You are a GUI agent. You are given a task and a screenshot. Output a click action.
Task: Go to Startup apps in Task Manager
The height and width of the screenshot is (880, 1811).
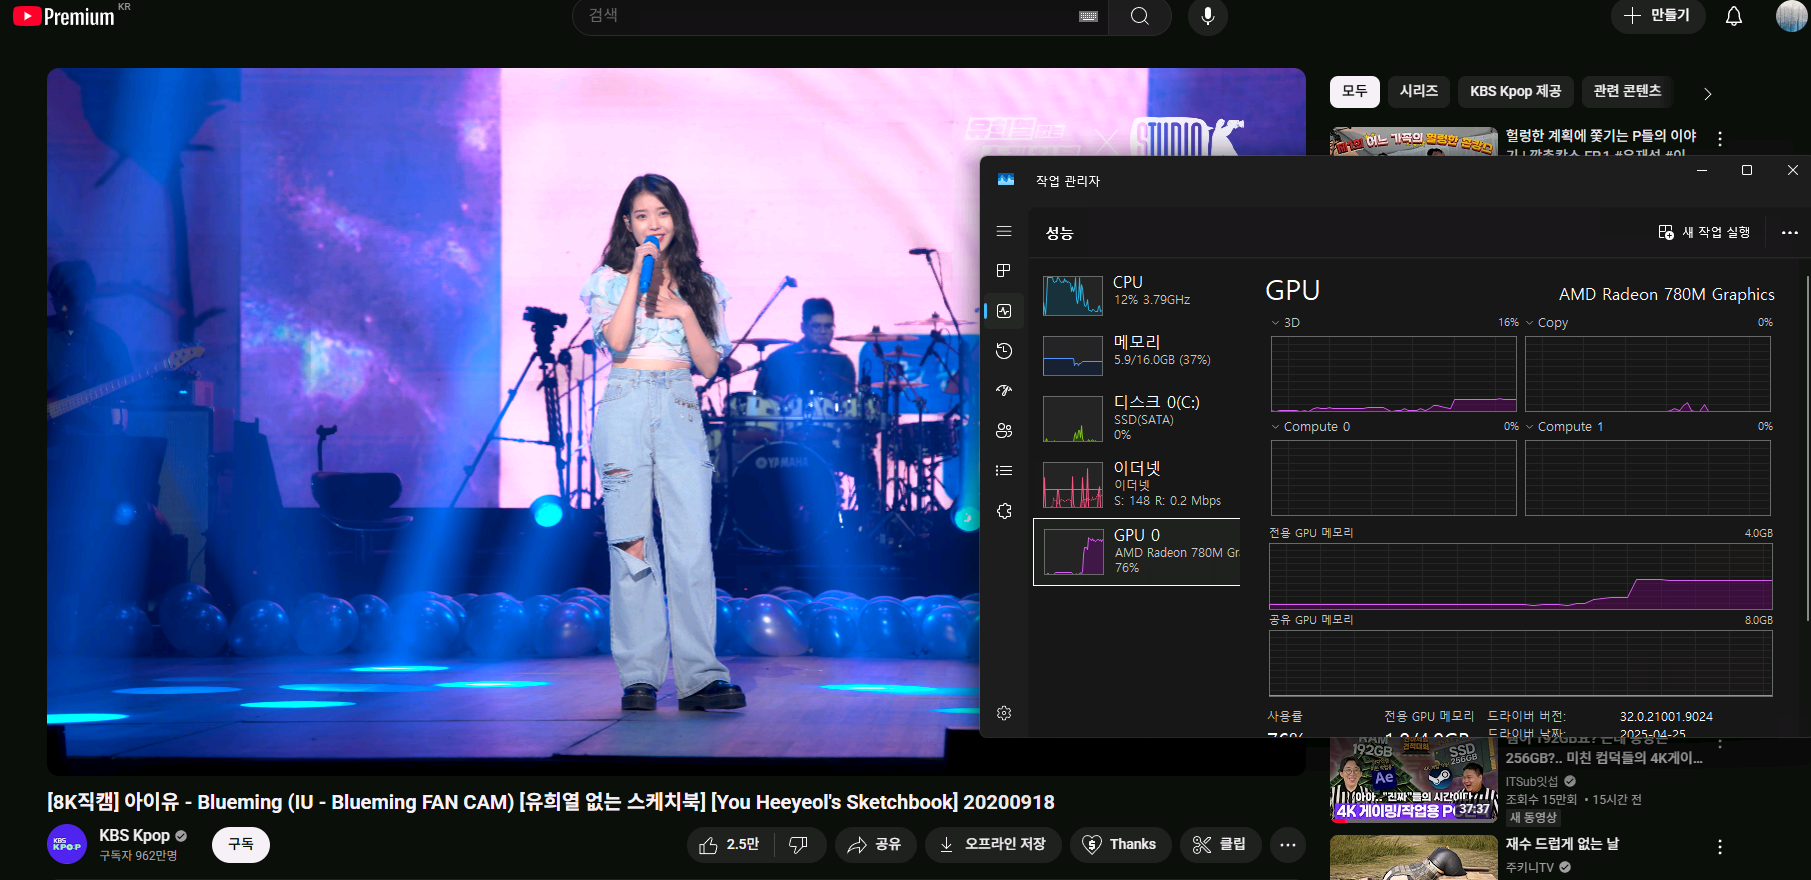pos(1004,391)
